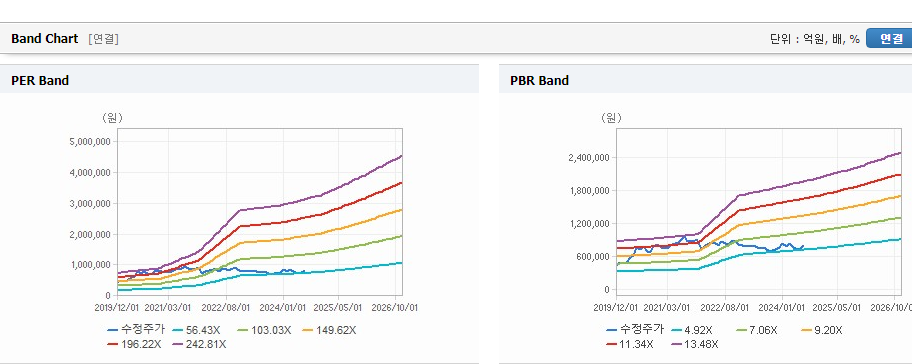Viewport: 912px width, 364px height.
Task: Click the (원) unit label above PER chart
Action: pyautogui.click(x=112, y=118)
